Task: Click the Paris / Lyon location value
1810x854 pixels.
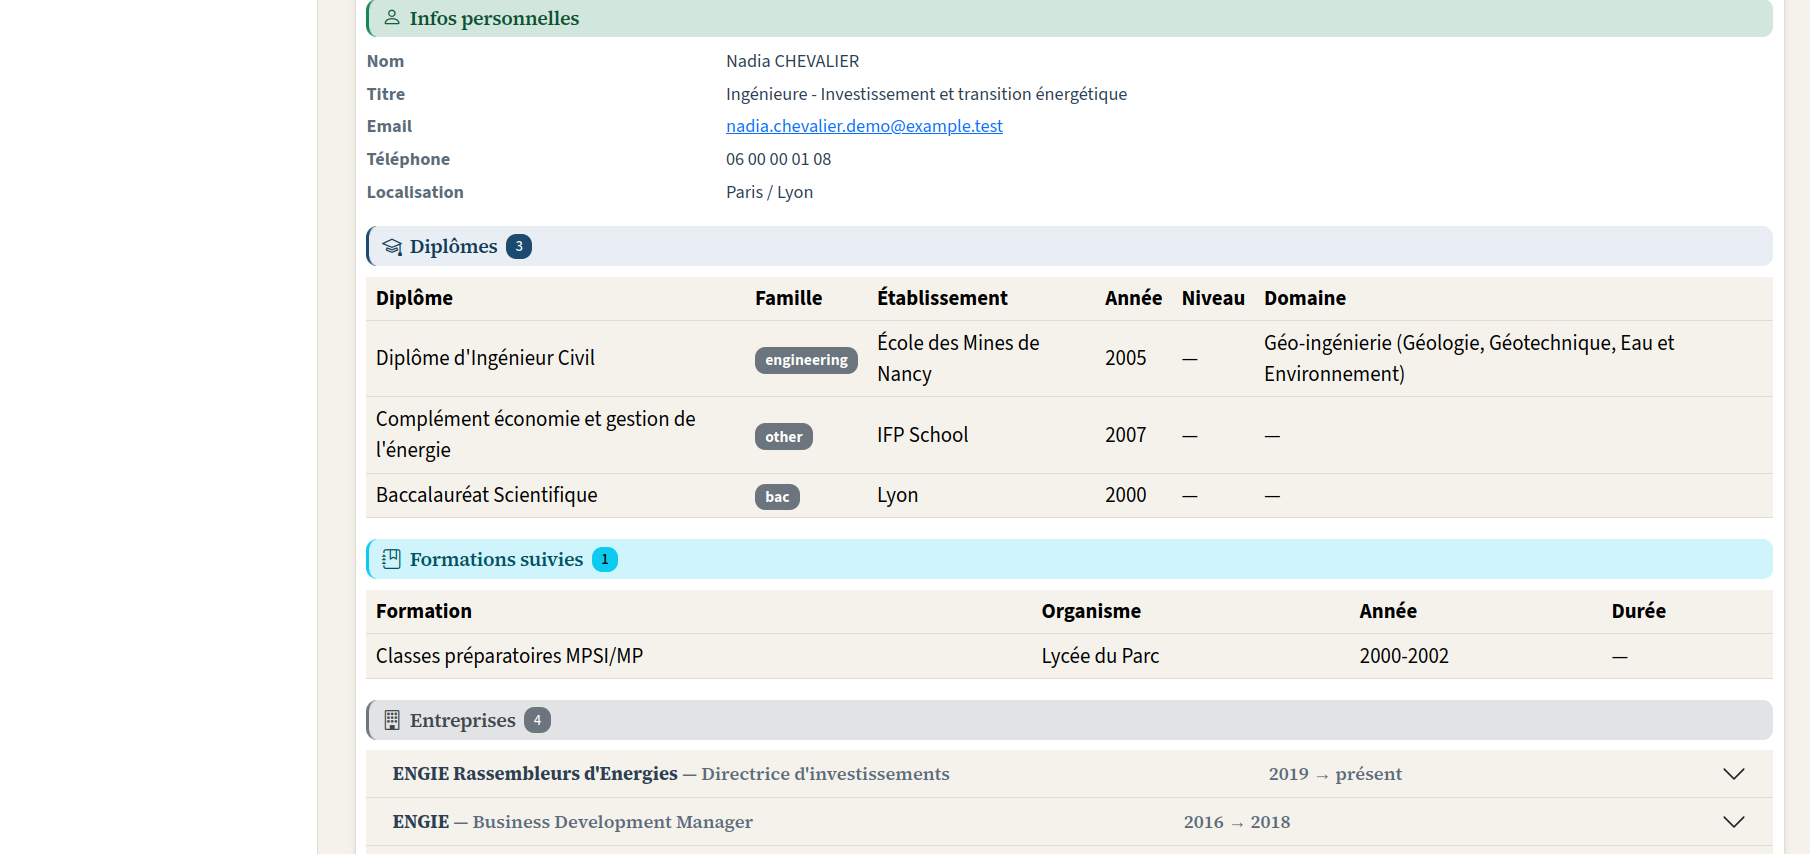Action: (x=769, y=192)
